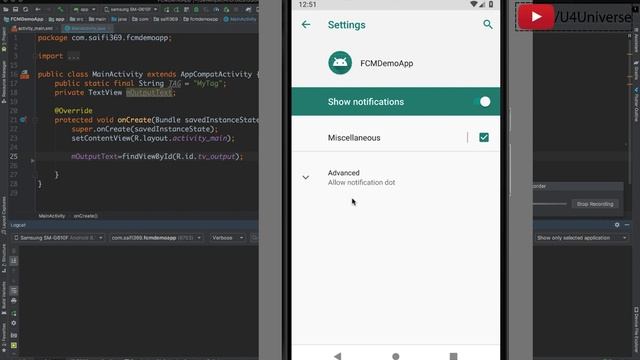The width and height of the screenshot is (640, 360).
Task: Open Logcat sidebar settings gear icon
Action: point(13,323)
